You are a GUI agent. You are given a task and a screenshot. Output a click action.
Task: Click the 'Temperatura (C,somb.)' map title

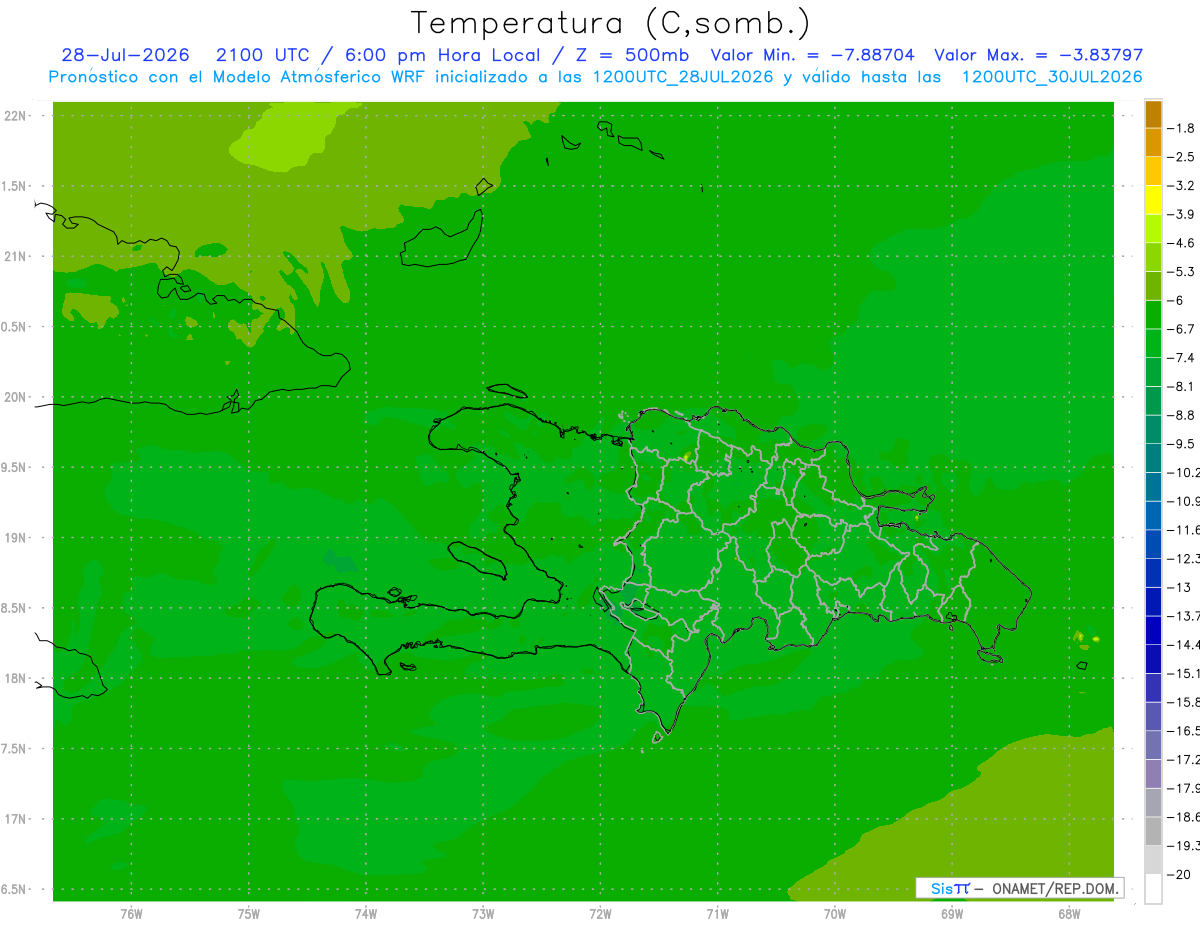pyautogui.click(x=610, y=23)
